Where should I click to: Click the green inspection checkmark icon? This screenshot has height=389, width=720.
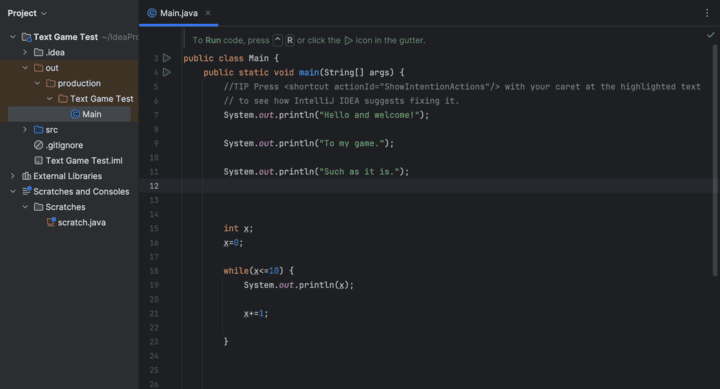710,35
